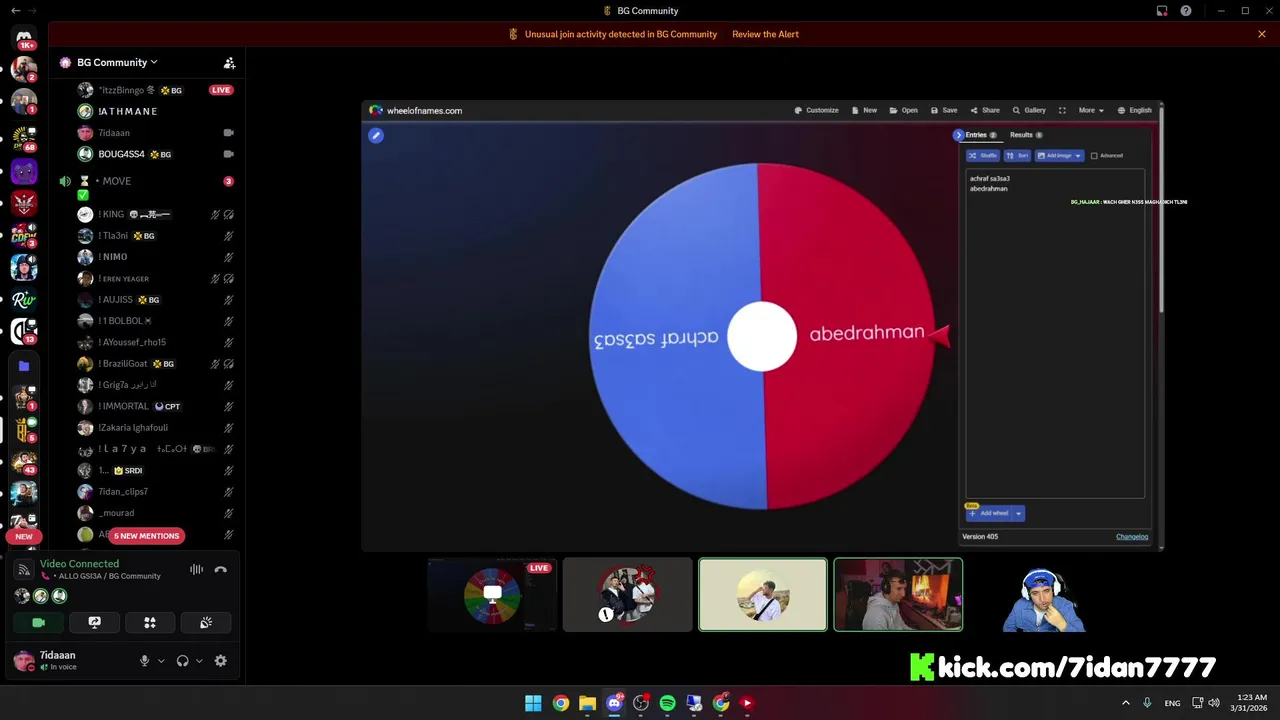Click NEW unread indicator in server list
1280x720 pixels.
pyautogui.click(x=24, y=536)
